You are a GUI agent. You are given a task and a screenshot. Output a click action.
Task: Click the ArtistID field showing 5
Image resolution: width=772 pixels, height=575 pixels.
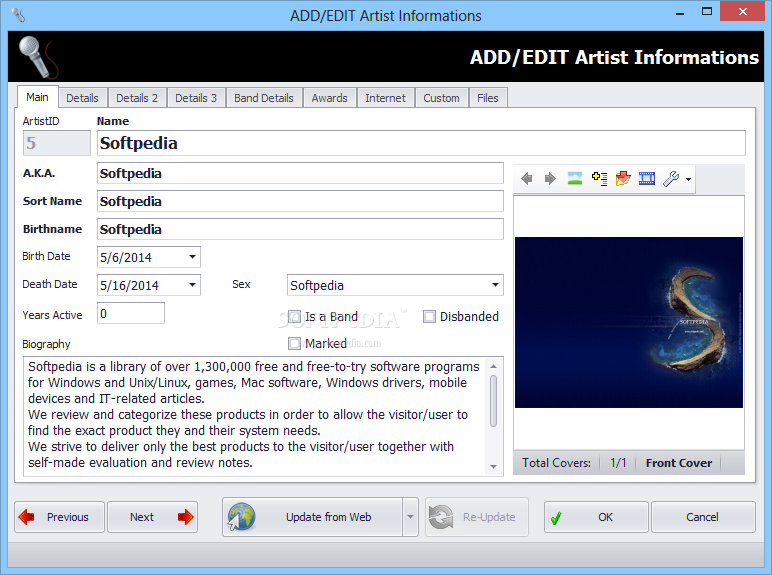click(57, 143)
